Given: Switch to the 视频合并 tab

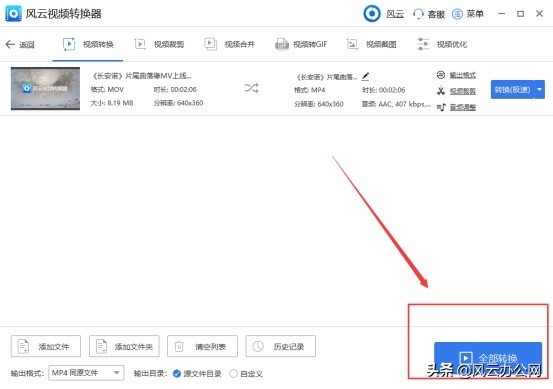Looking at the screenshot, I should click(x=230, y=44).
